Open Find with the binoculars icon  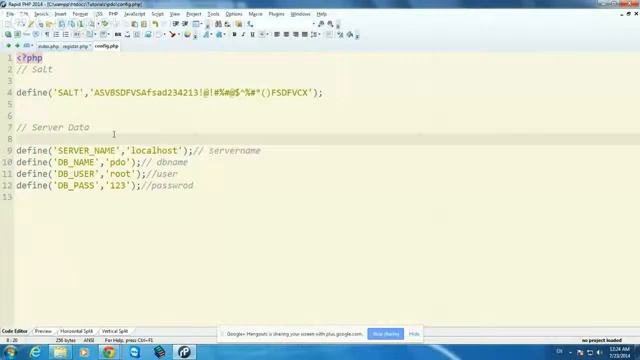click(218, 24)
